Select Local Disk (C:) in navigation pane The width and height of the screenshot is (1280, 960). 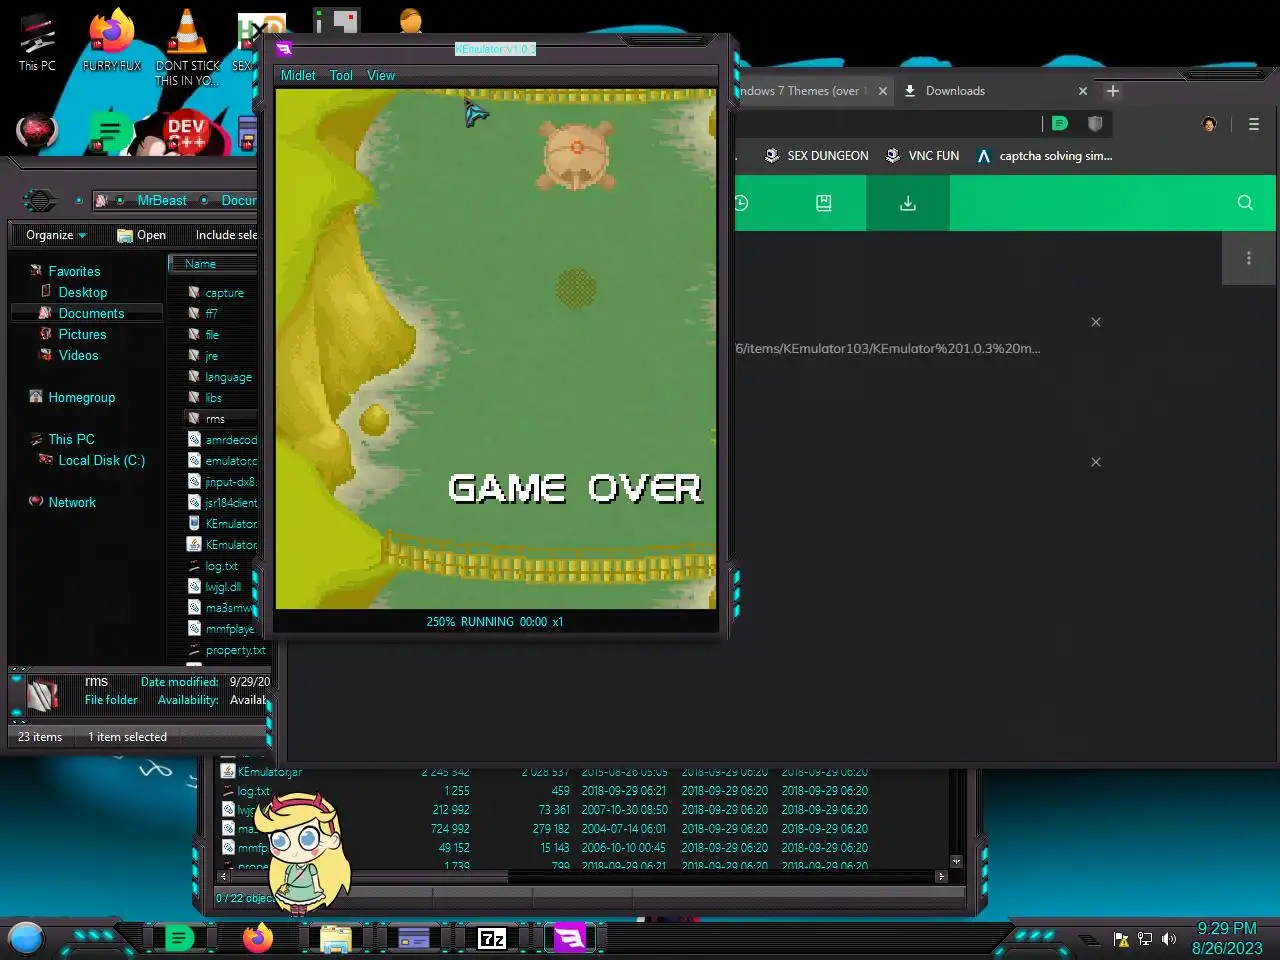(101, 460)
